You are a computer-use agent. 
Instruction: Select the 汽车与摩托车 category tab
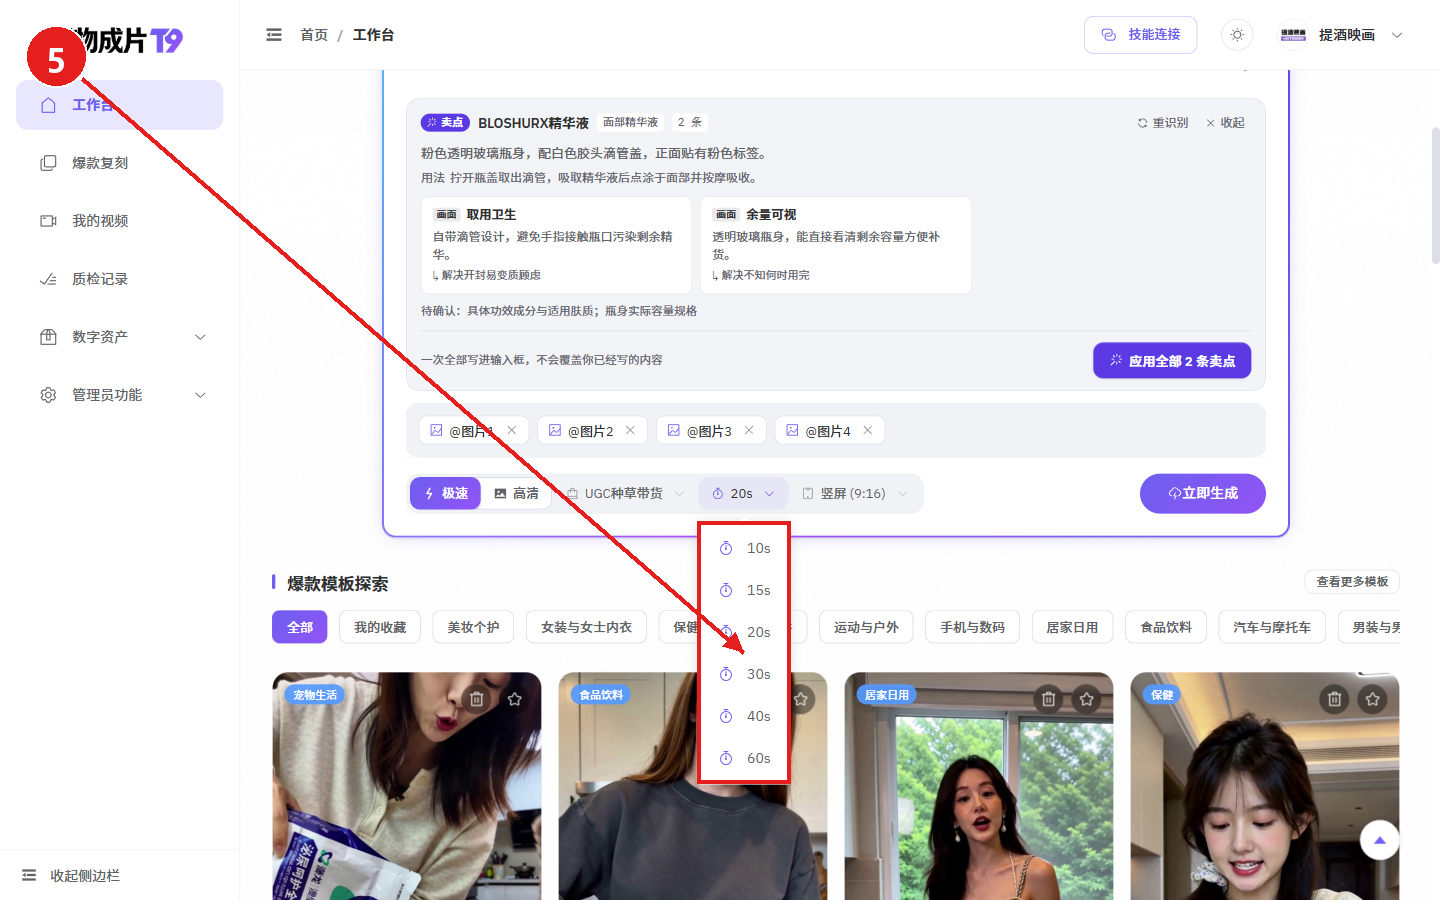1272,628
